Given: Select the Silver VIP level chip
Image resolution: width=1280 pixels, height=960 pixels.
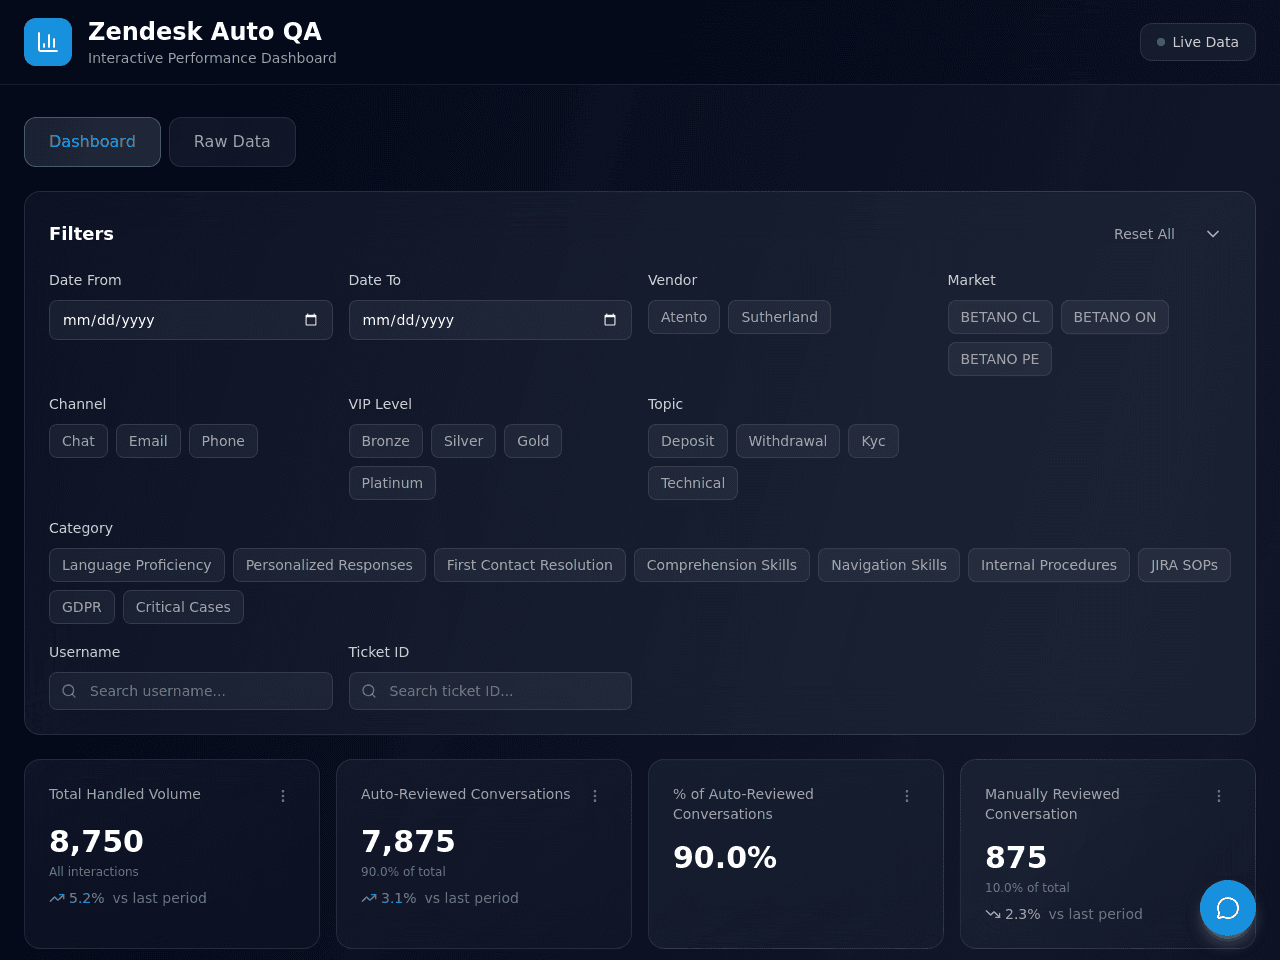Looking at the screenshot, I should (463, 441).
